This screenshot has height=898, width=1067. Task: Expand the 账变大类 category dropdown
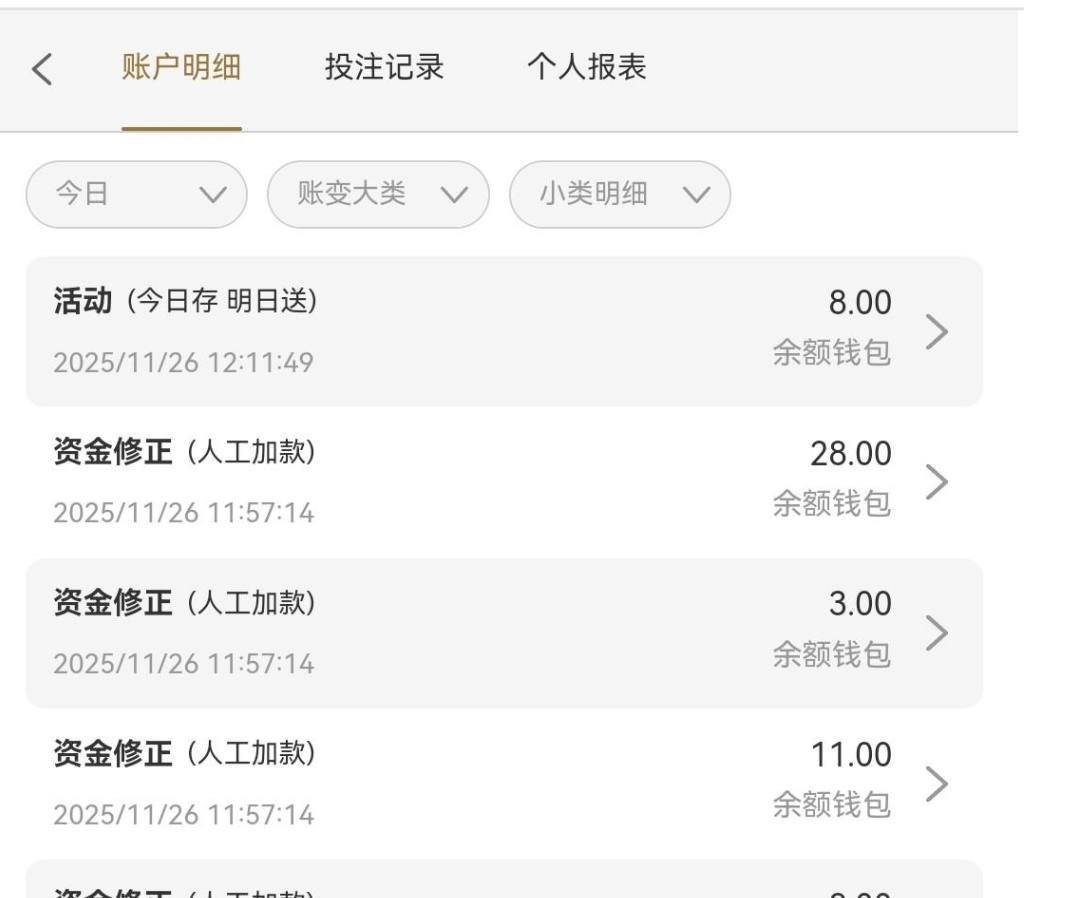378,194
